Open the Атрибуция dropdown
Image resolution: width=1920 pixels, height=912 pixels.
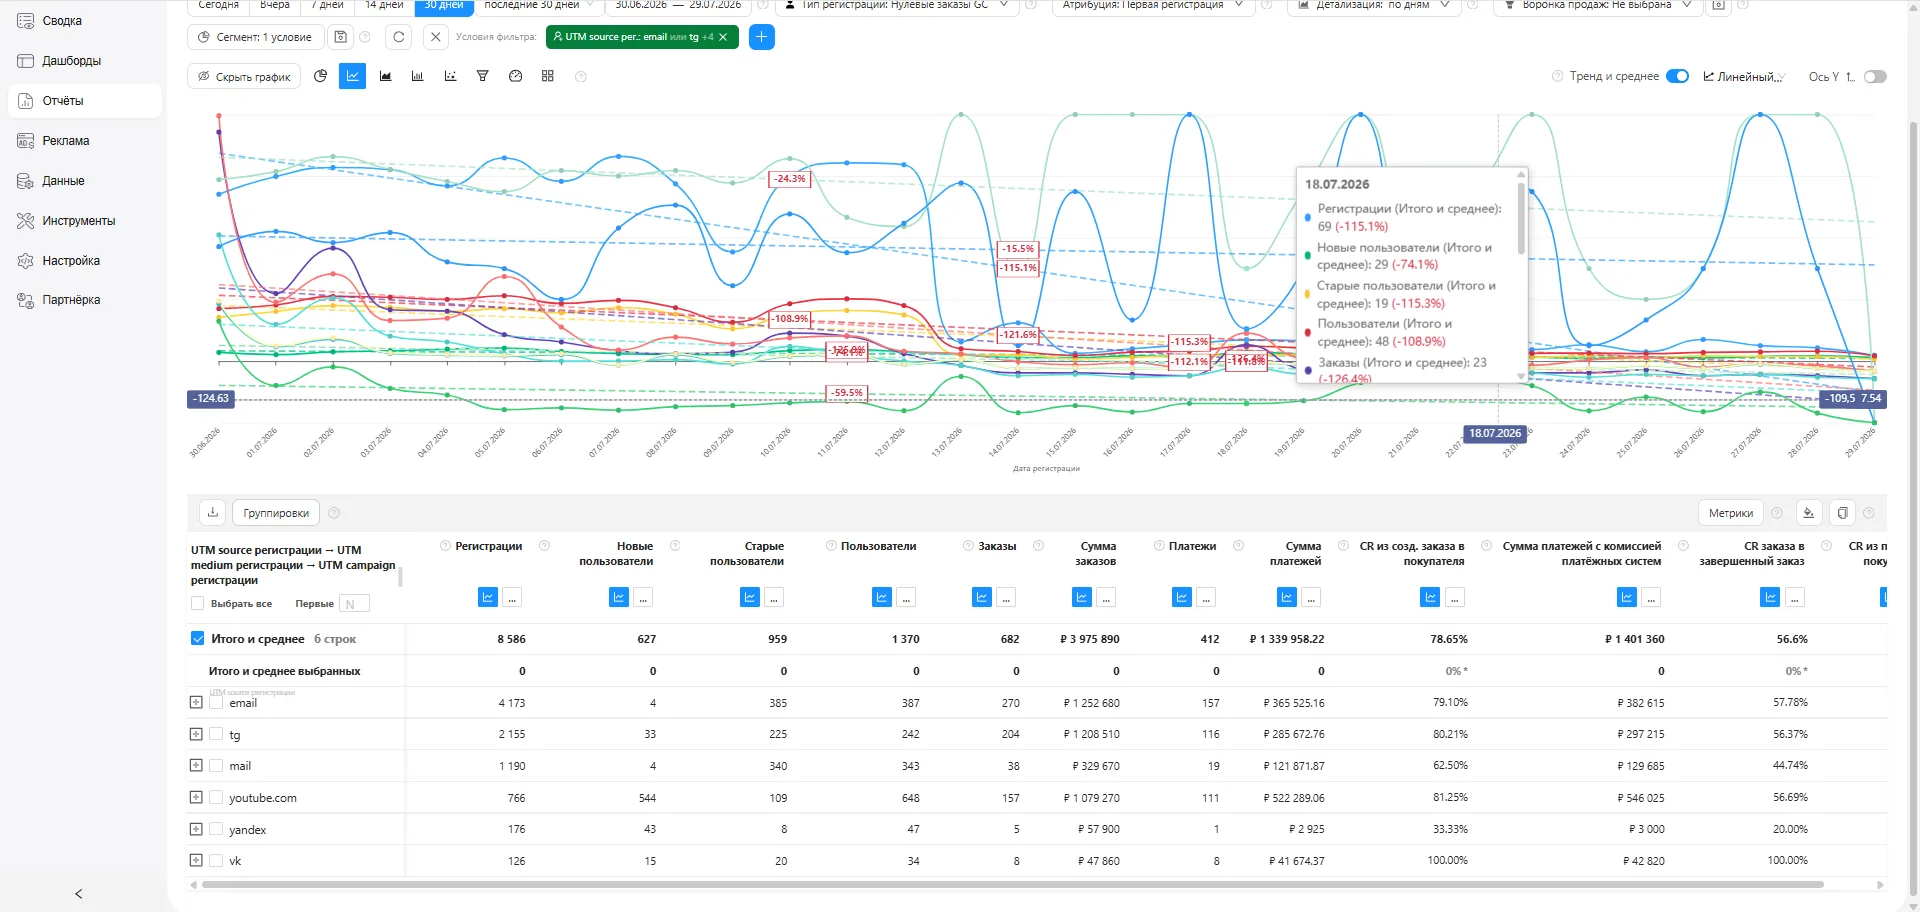click(1153, 5)
